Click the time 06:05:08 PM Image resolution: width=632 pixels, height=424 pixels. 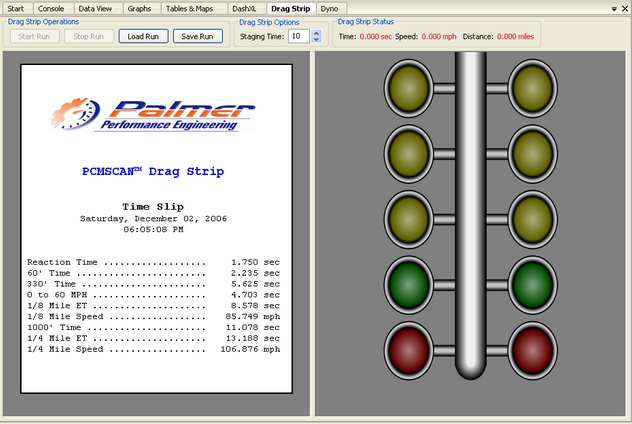pos(153,230)
